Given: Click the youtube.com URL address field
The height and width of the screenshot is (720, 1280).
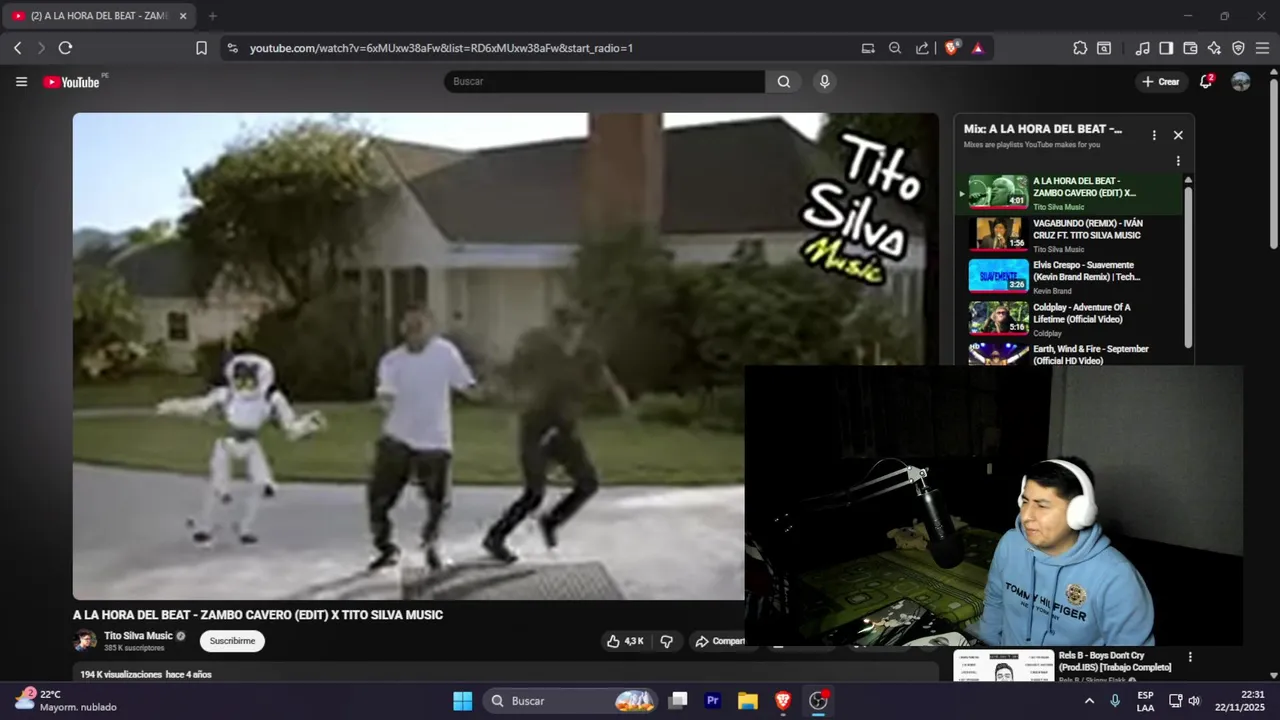Looking at the screenshot, I should (441, 48).
